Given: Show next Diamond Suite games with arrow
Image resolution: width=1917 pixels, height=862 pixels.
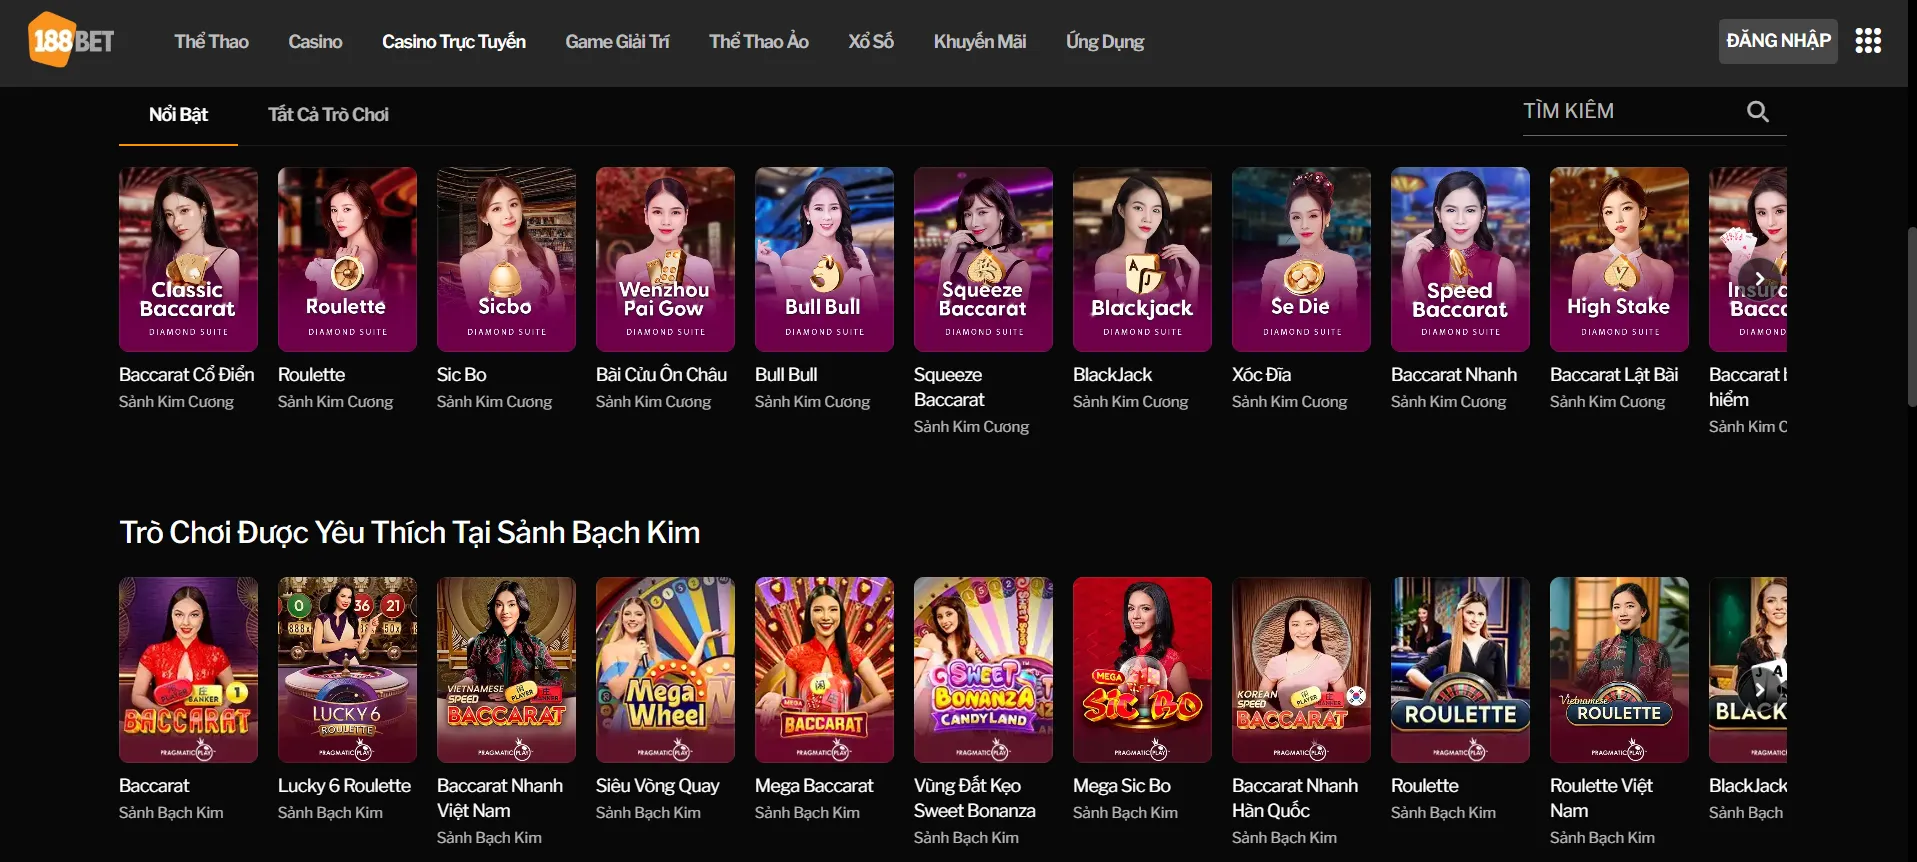Looking at the screenshot, I should pyautogui.click(x=1759, y=279).
